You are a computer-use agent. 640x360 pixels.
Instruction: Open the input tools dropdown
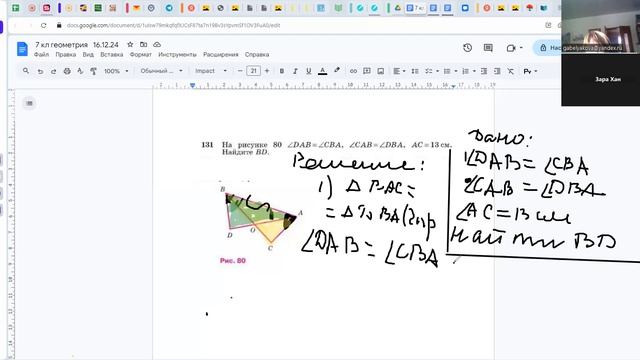click(x=530, y=71)
